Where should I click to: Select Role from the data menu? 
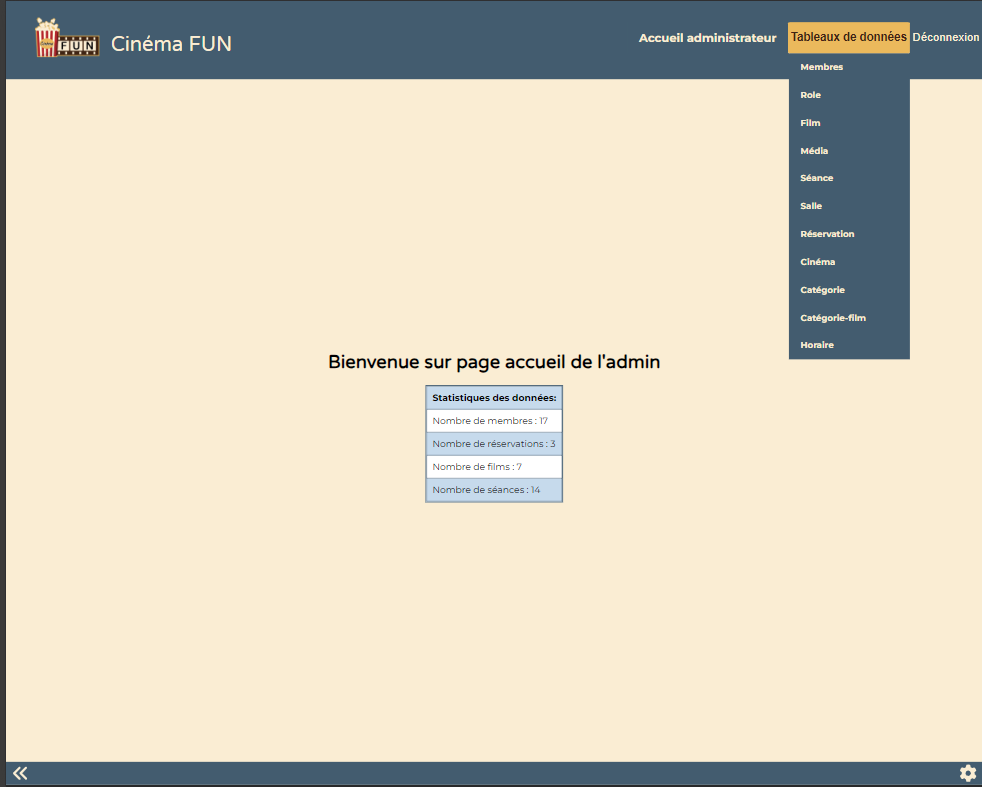(x=810, y=94)
